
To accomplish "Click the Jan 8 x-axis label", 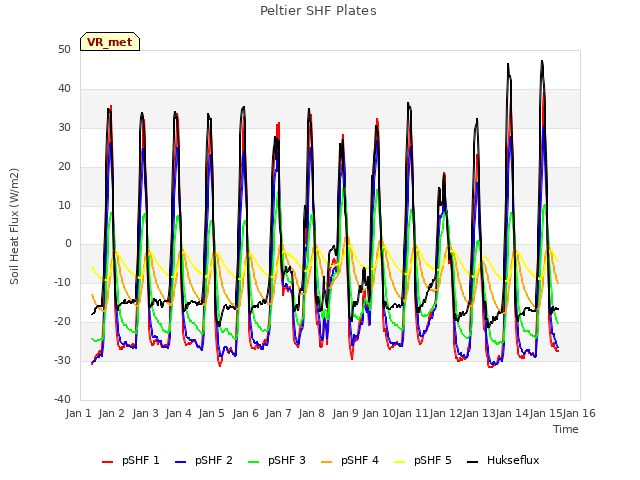I will tap(311, 413).
